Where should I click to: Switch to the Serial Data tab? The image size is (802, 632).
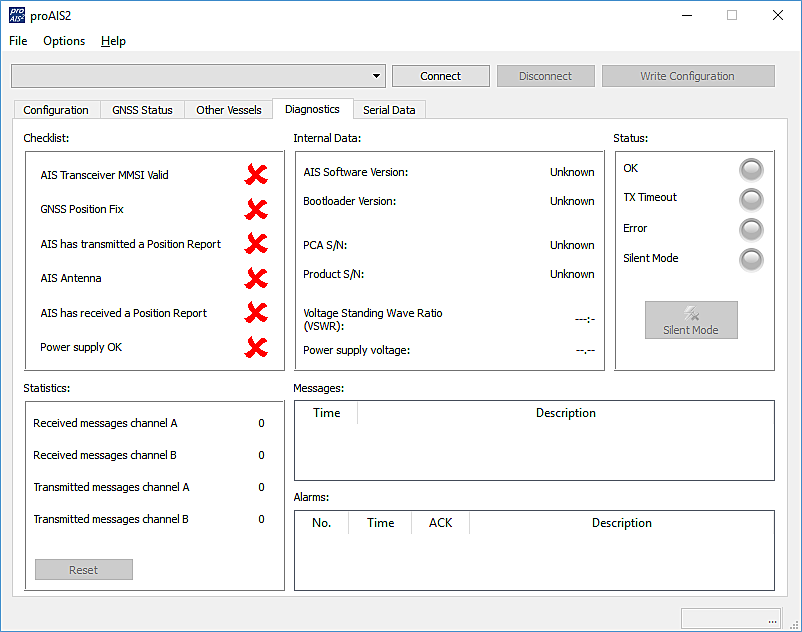coord(389,110)
